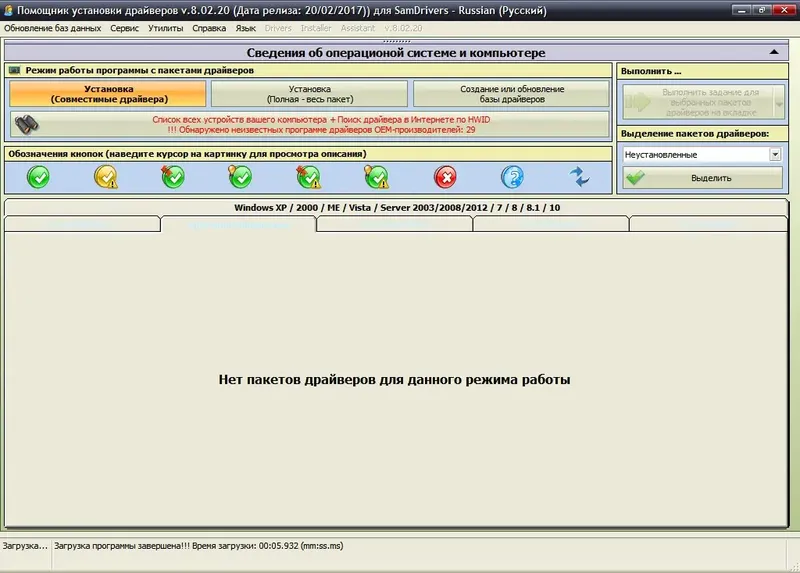
Task: Click the dotted splitter grip above the header
Action: [x=396, y=41]
